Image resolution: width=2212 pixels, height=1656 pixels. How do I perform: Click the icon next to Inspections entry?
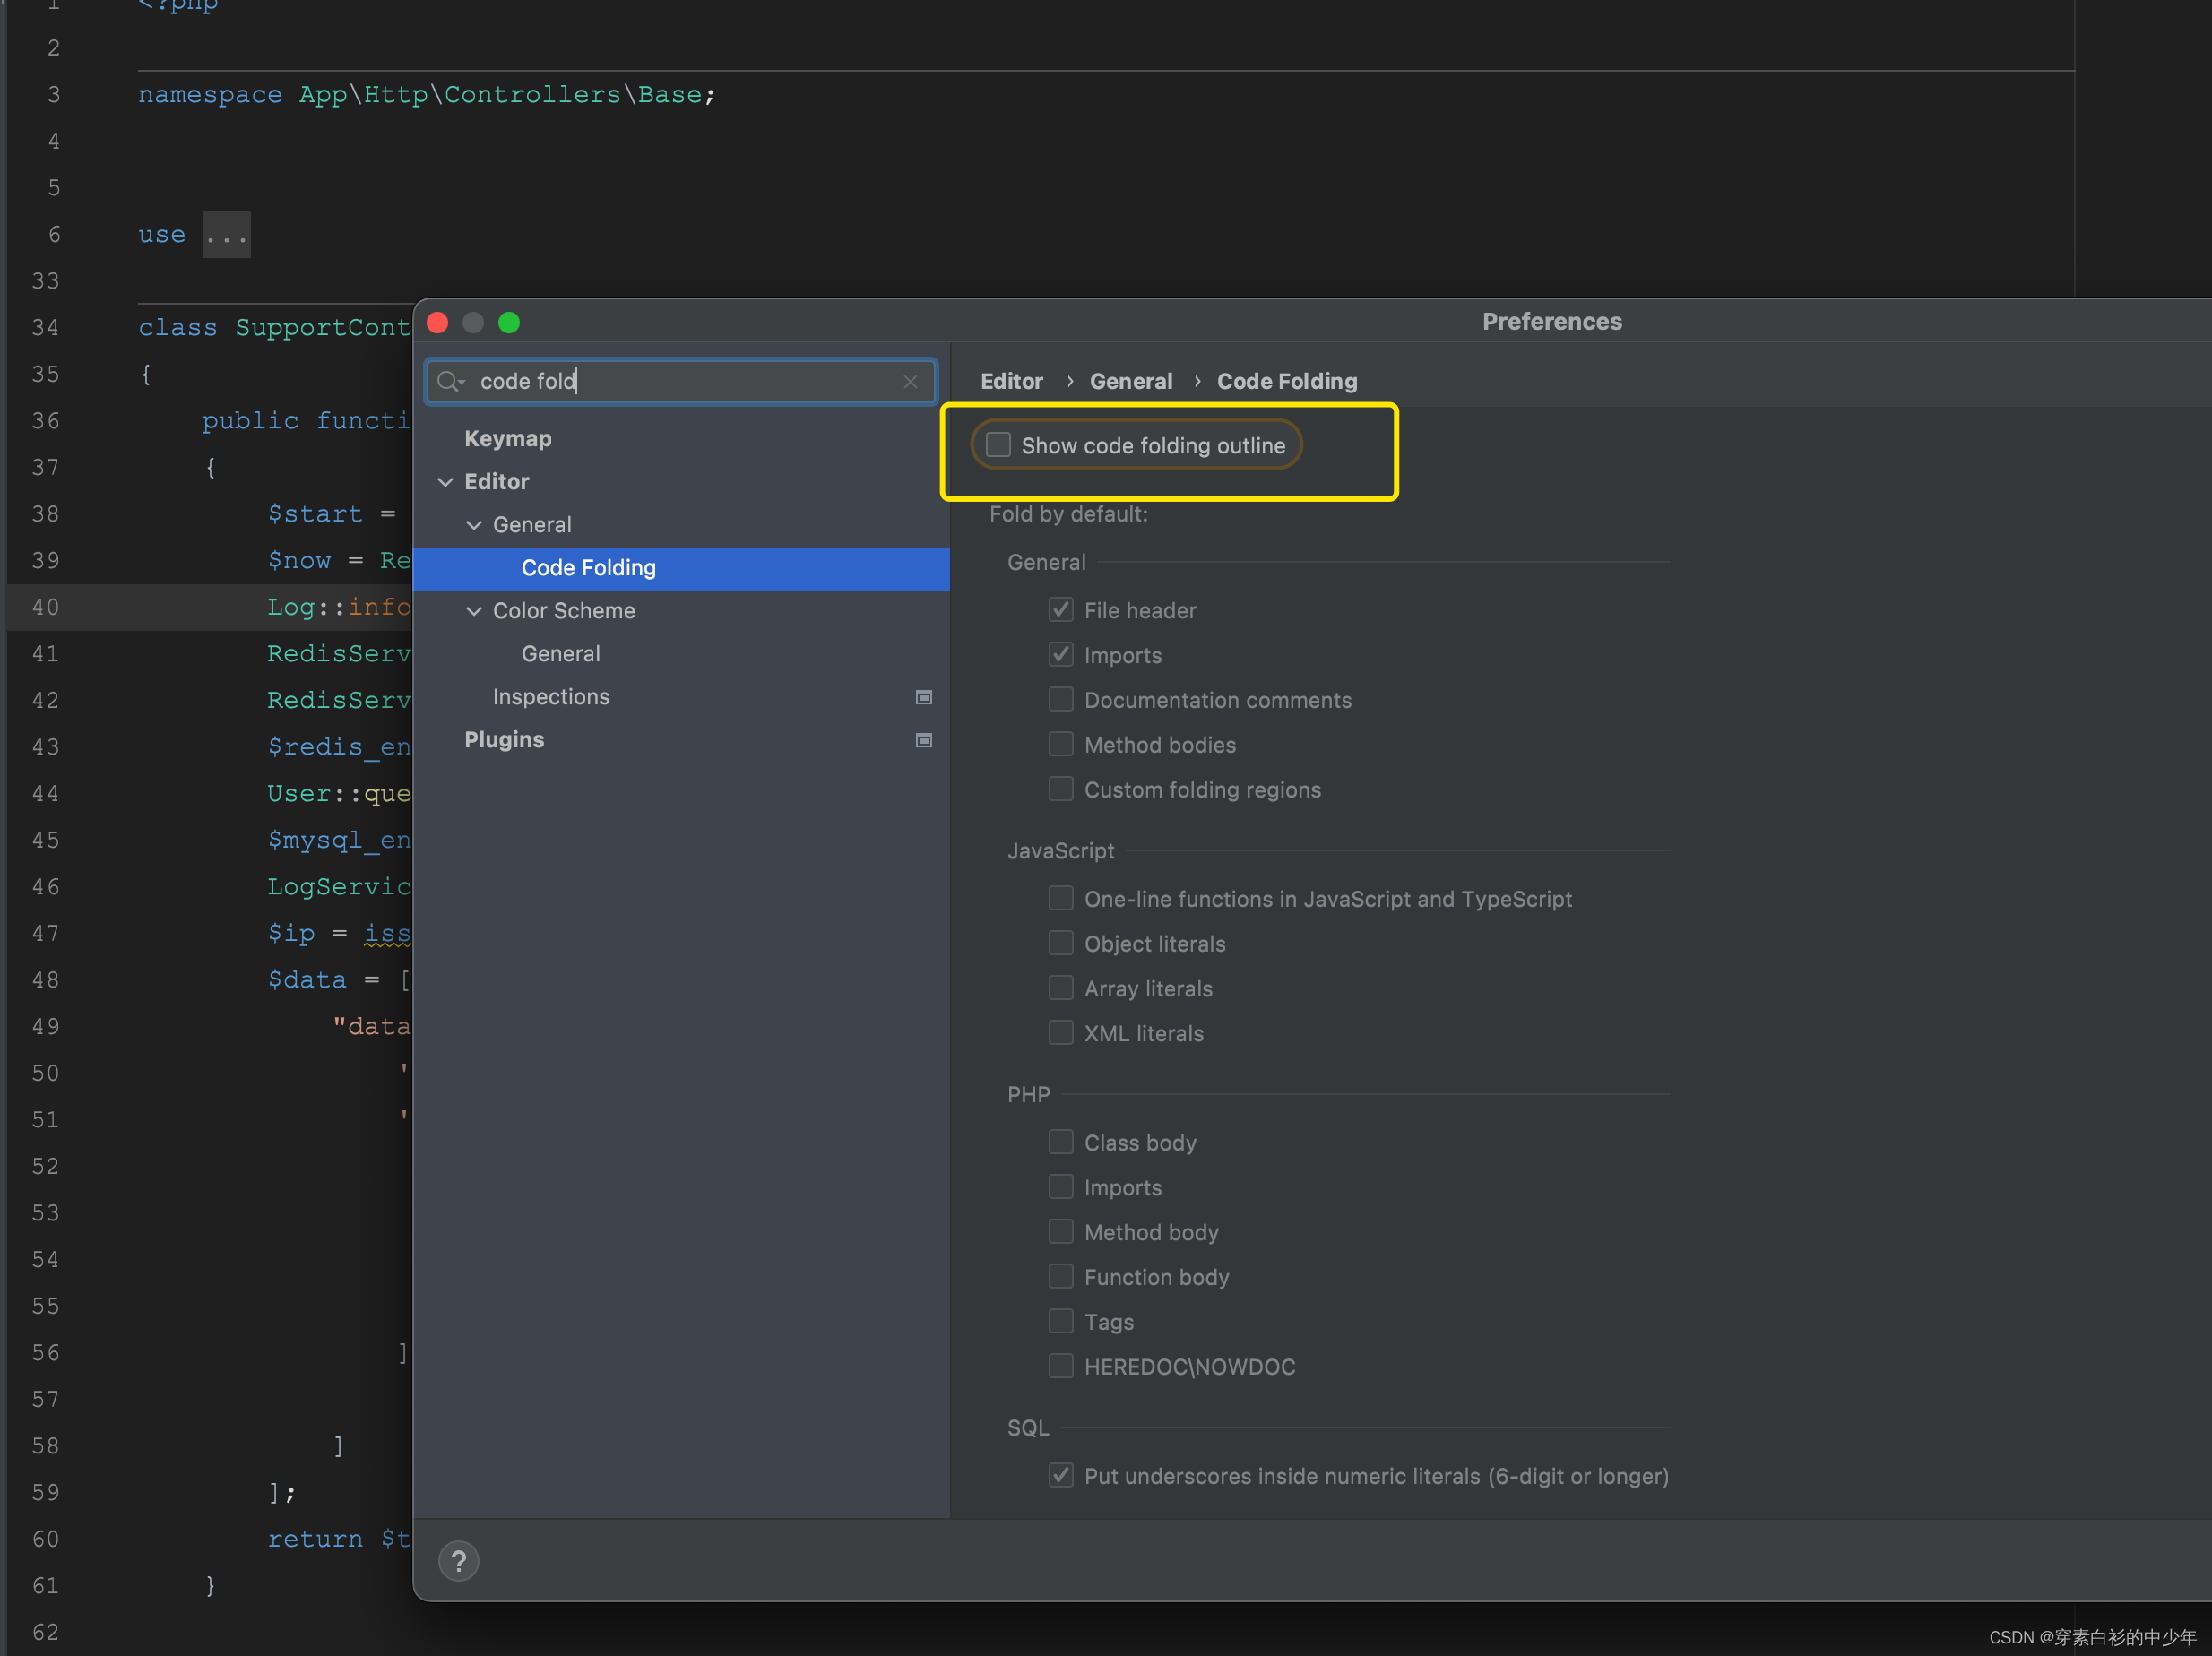click(924, 698)
